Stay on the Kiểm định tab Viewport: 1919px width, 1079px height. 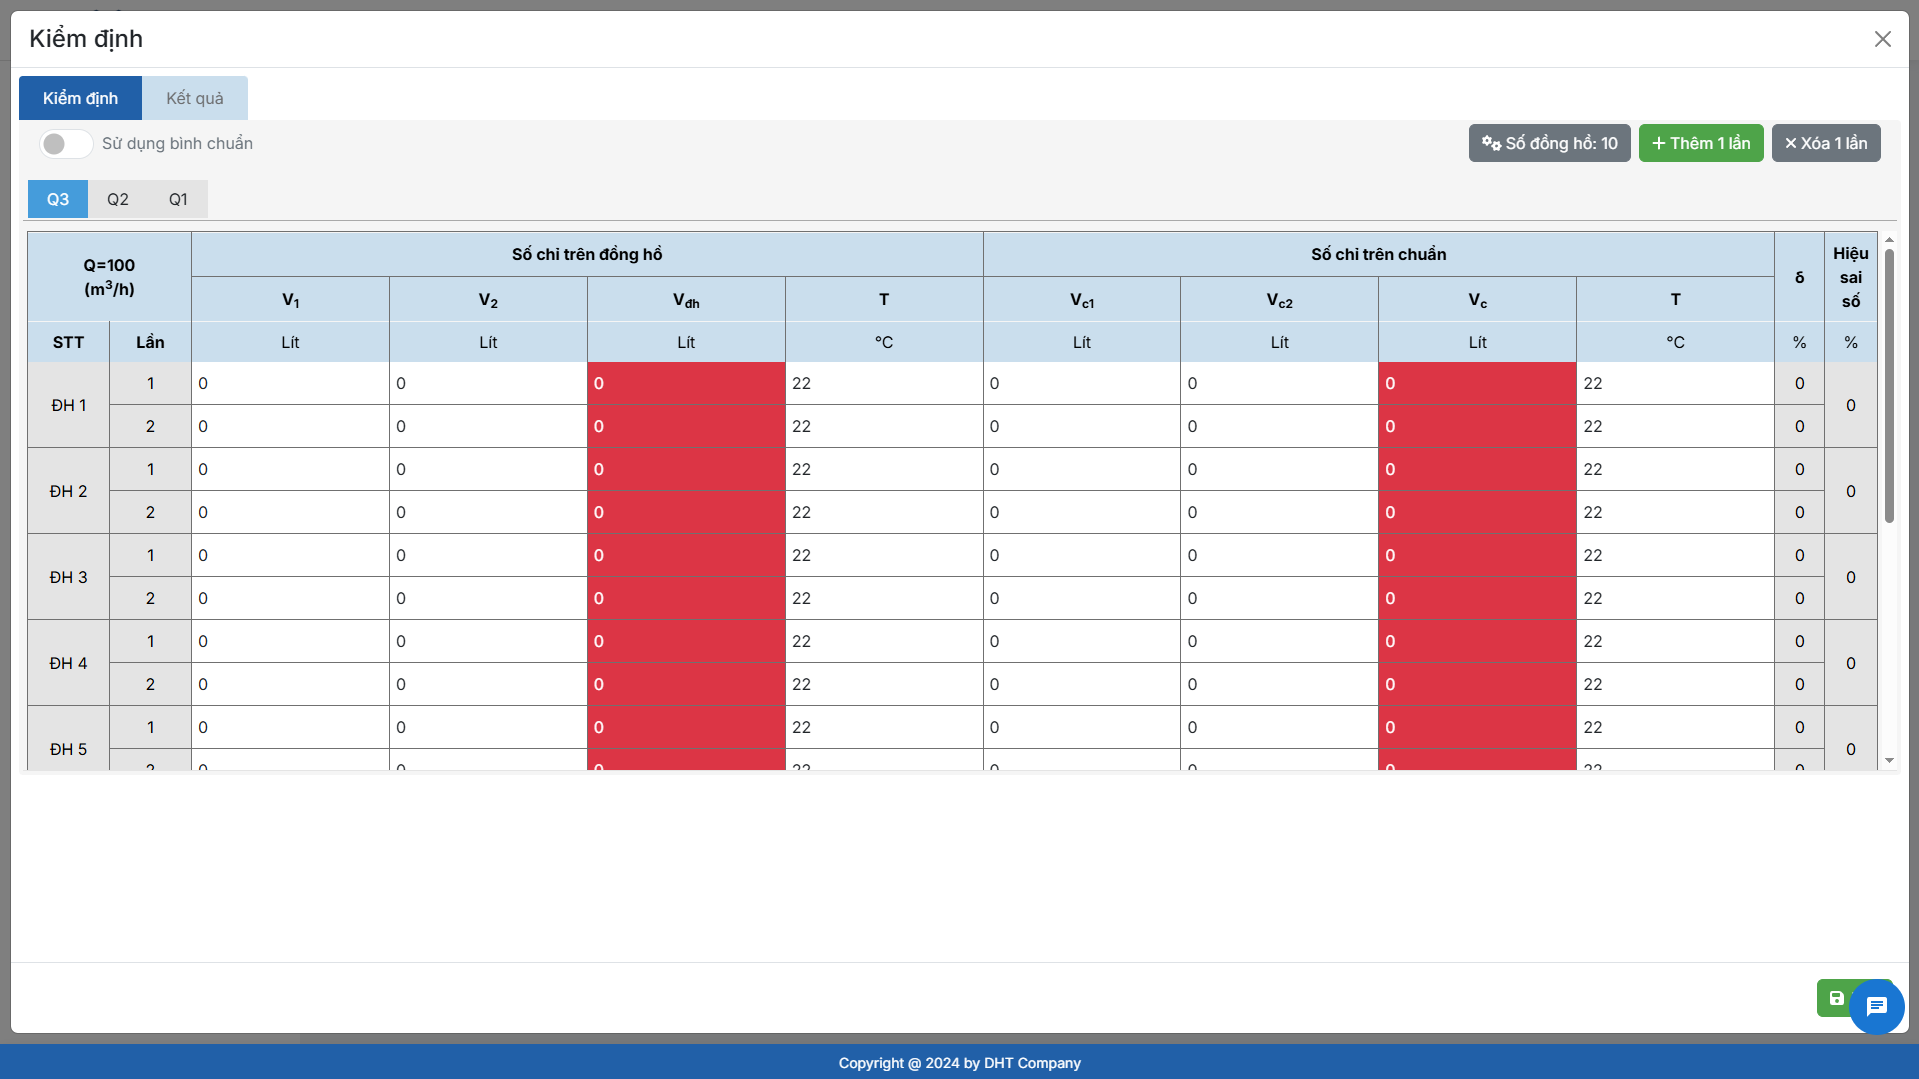pyautogui.click(x=80, y=97)
